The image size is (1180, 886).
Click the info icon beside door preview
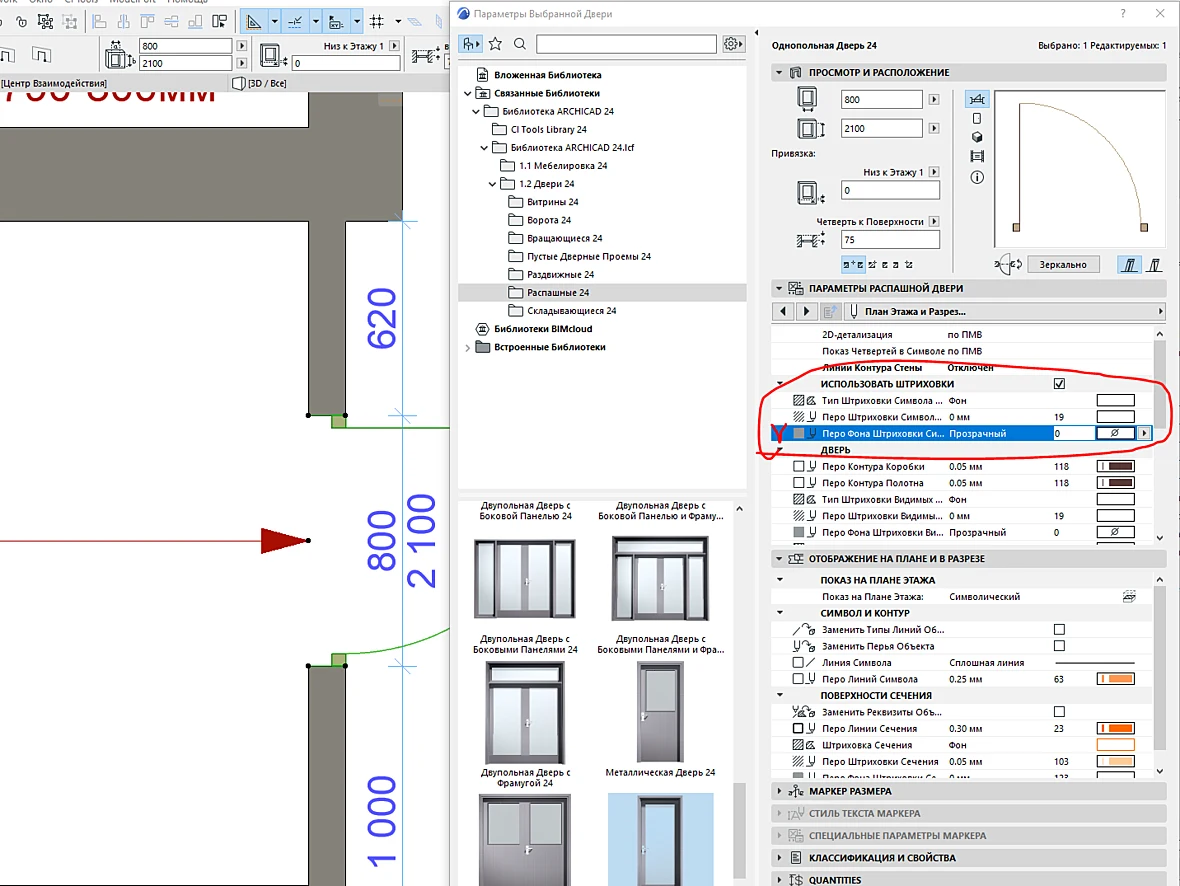click(977, 178)
